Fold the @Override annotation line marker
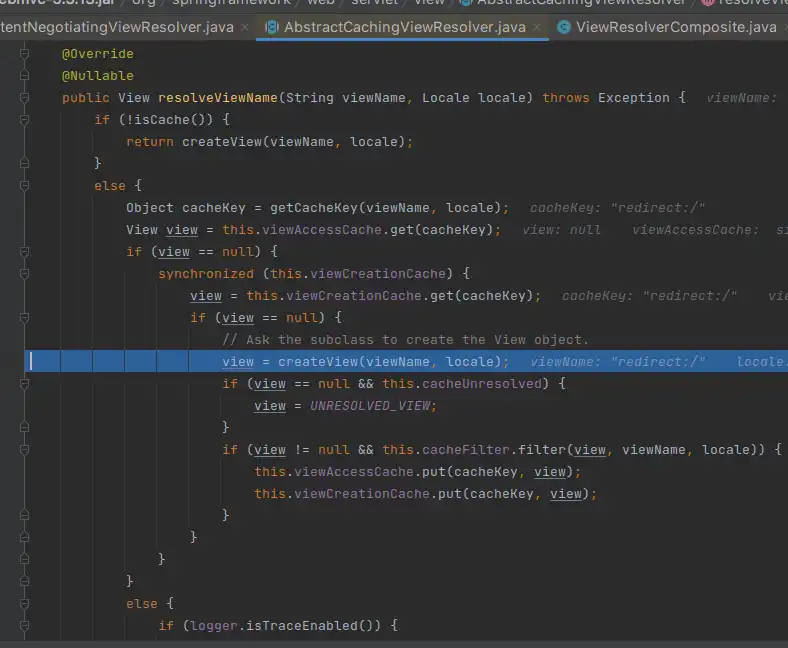788x648 pixels. pyautogui.click(x=24, y=53)
